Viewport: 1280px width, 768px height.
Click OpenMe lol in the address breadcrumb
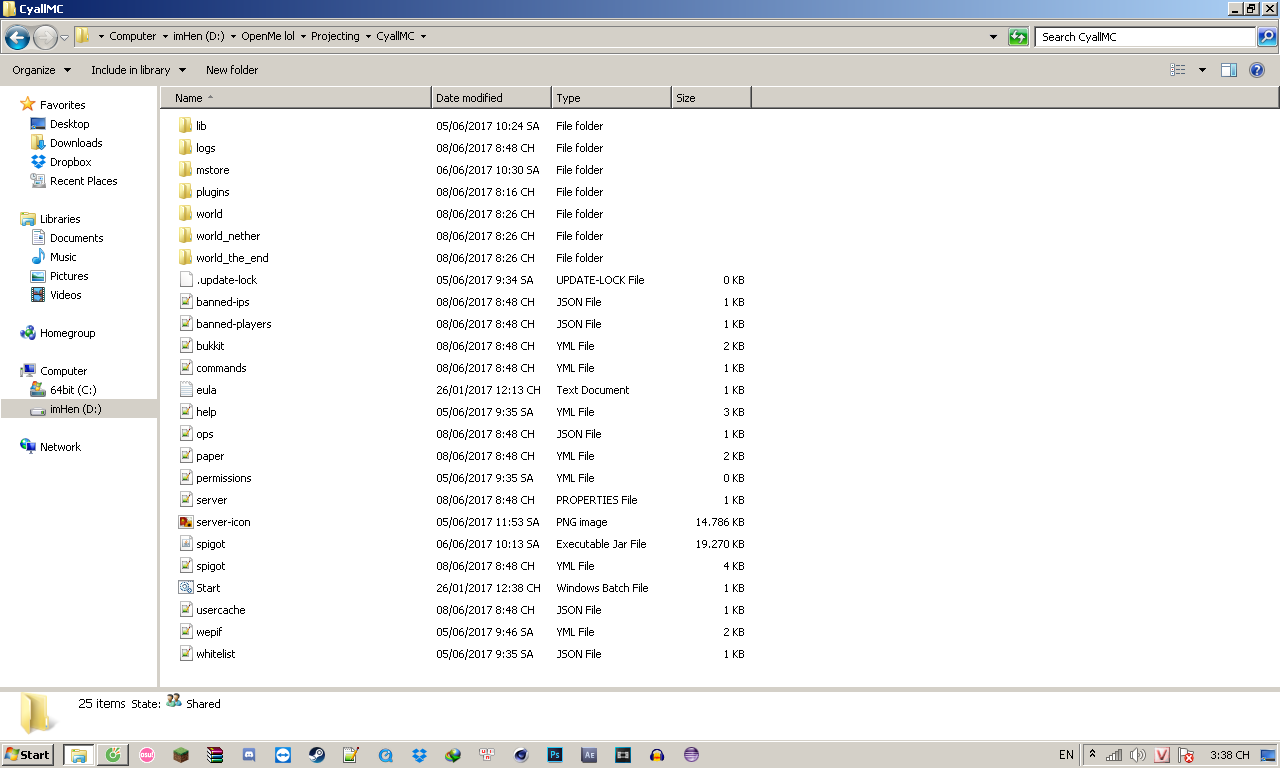268,37
